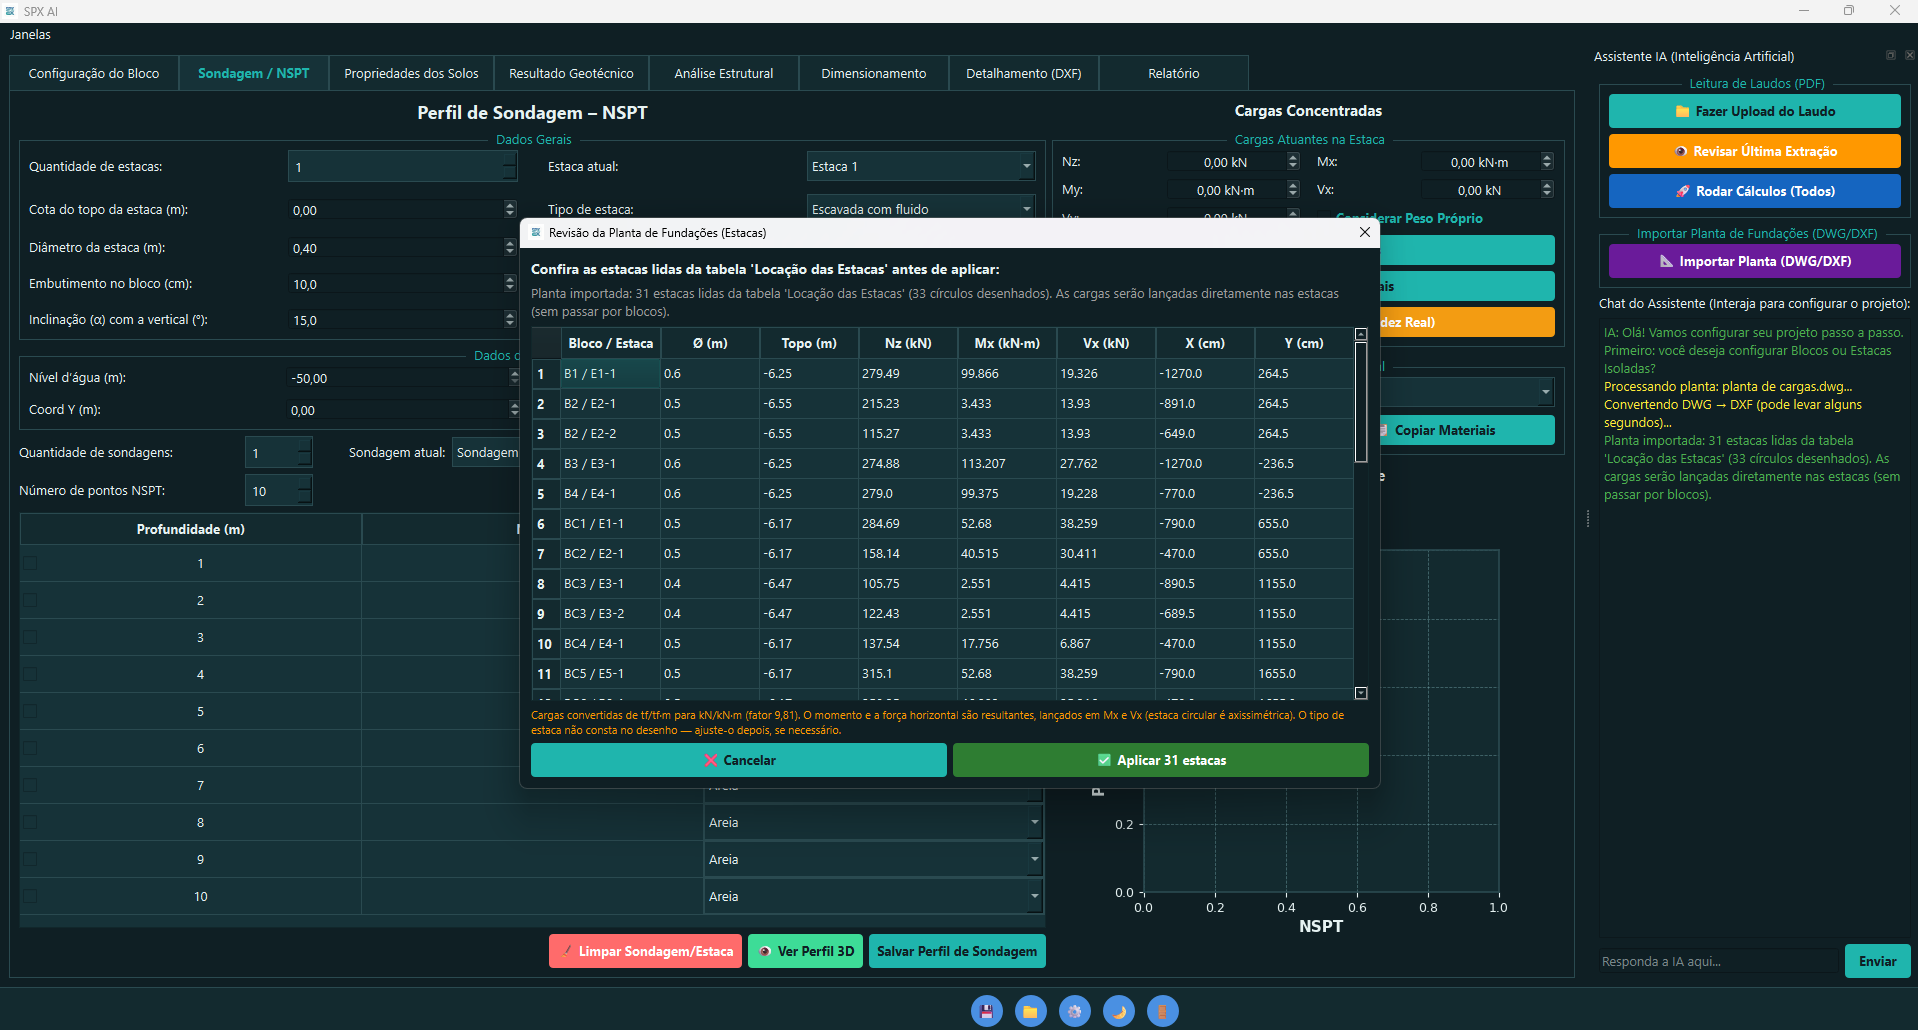Click Bloco / Estaca column header
Image resolution: width=1918 pixels, height=1030 pixels.
(610, 343)
